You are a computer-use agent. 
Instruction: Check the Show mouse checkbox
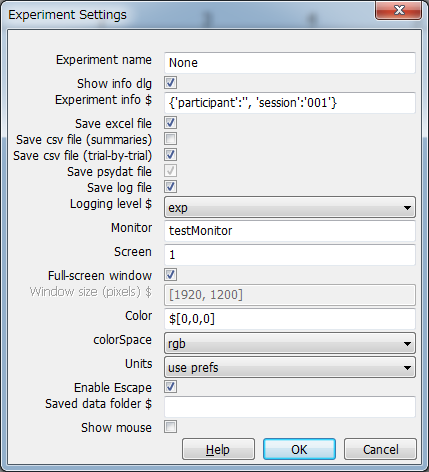pyautogui.click(x=170, y=427)
